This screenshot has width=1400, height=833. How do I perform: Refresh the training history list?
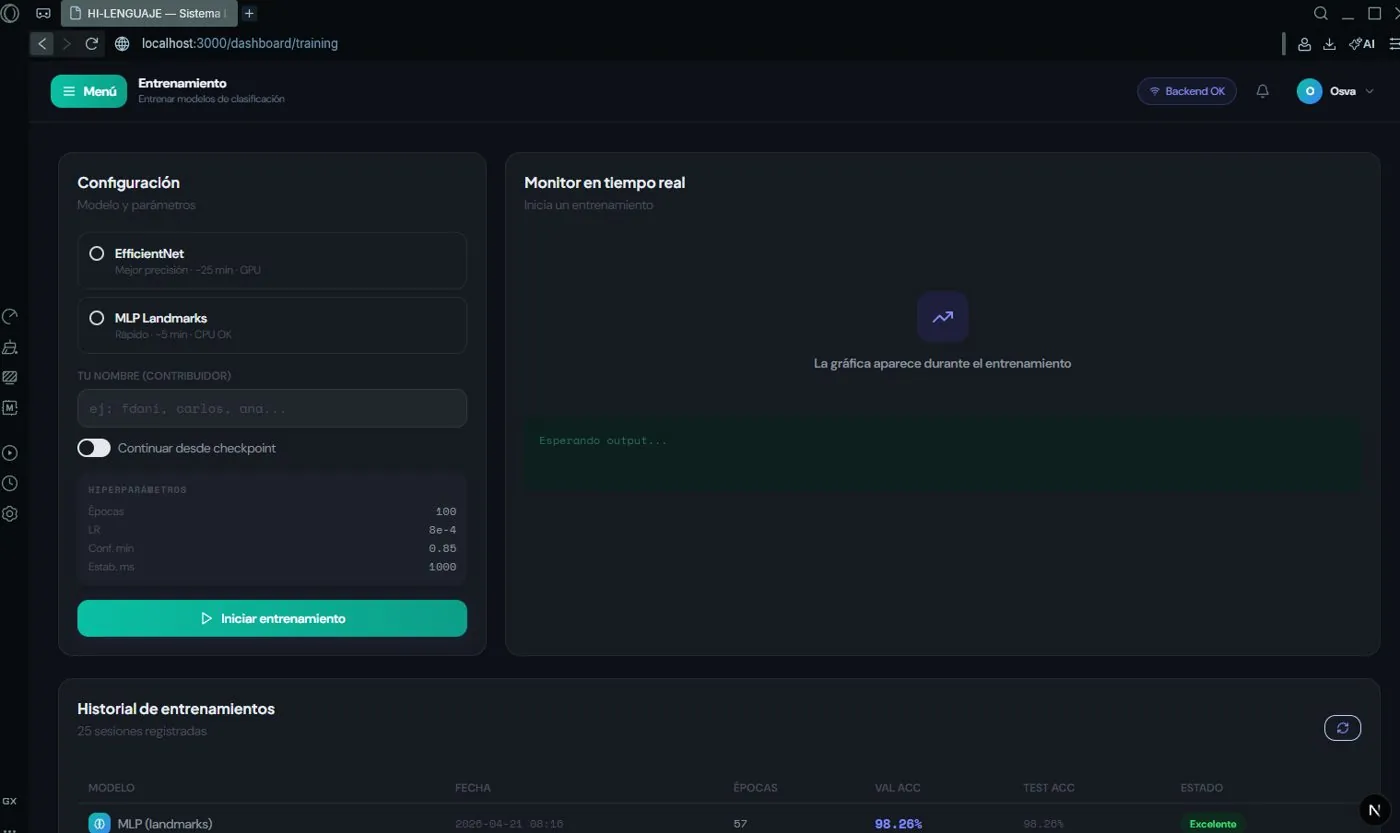(x=1343, y=728)
